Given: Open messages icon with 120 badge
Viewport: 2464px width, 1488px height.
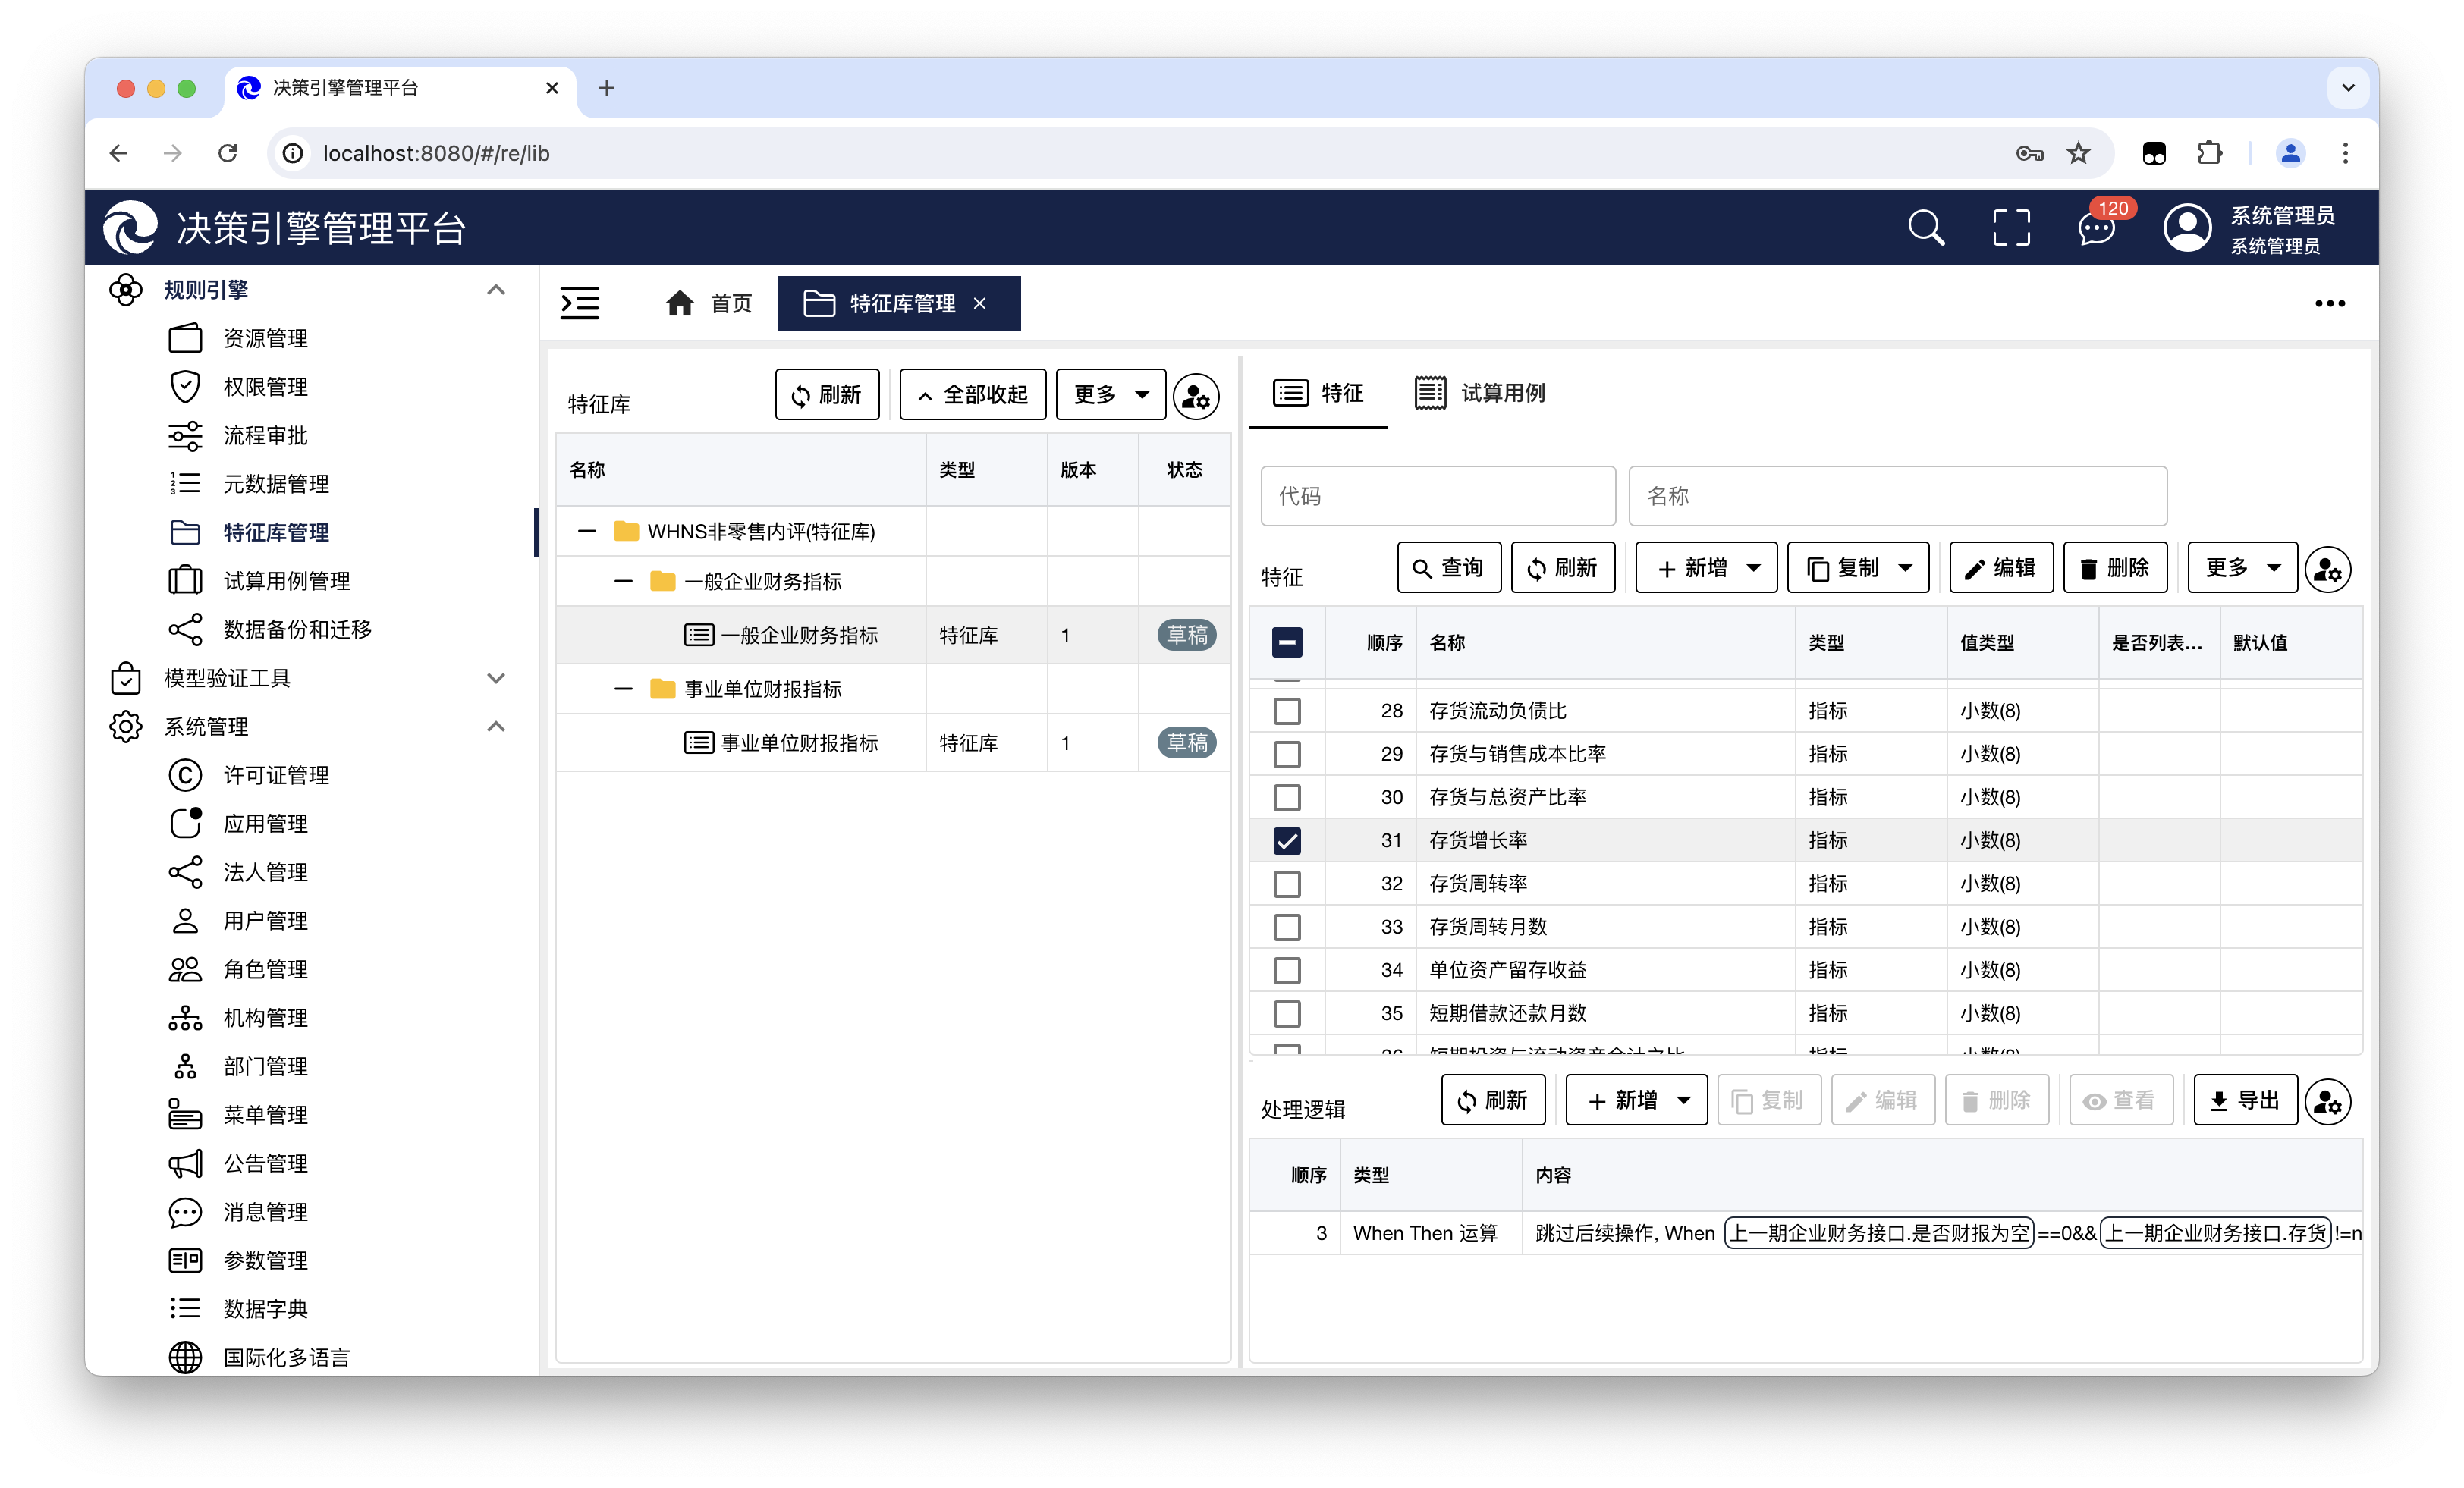Looking at the screenshot, I should [2096, 228].
